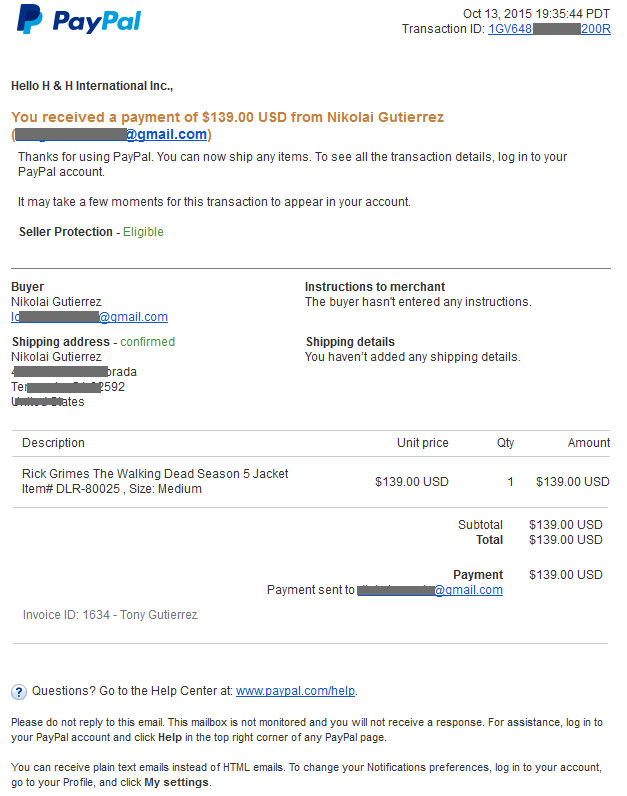
Task: Click the PayPal wordmark in the header
Action: pos(96,21)
